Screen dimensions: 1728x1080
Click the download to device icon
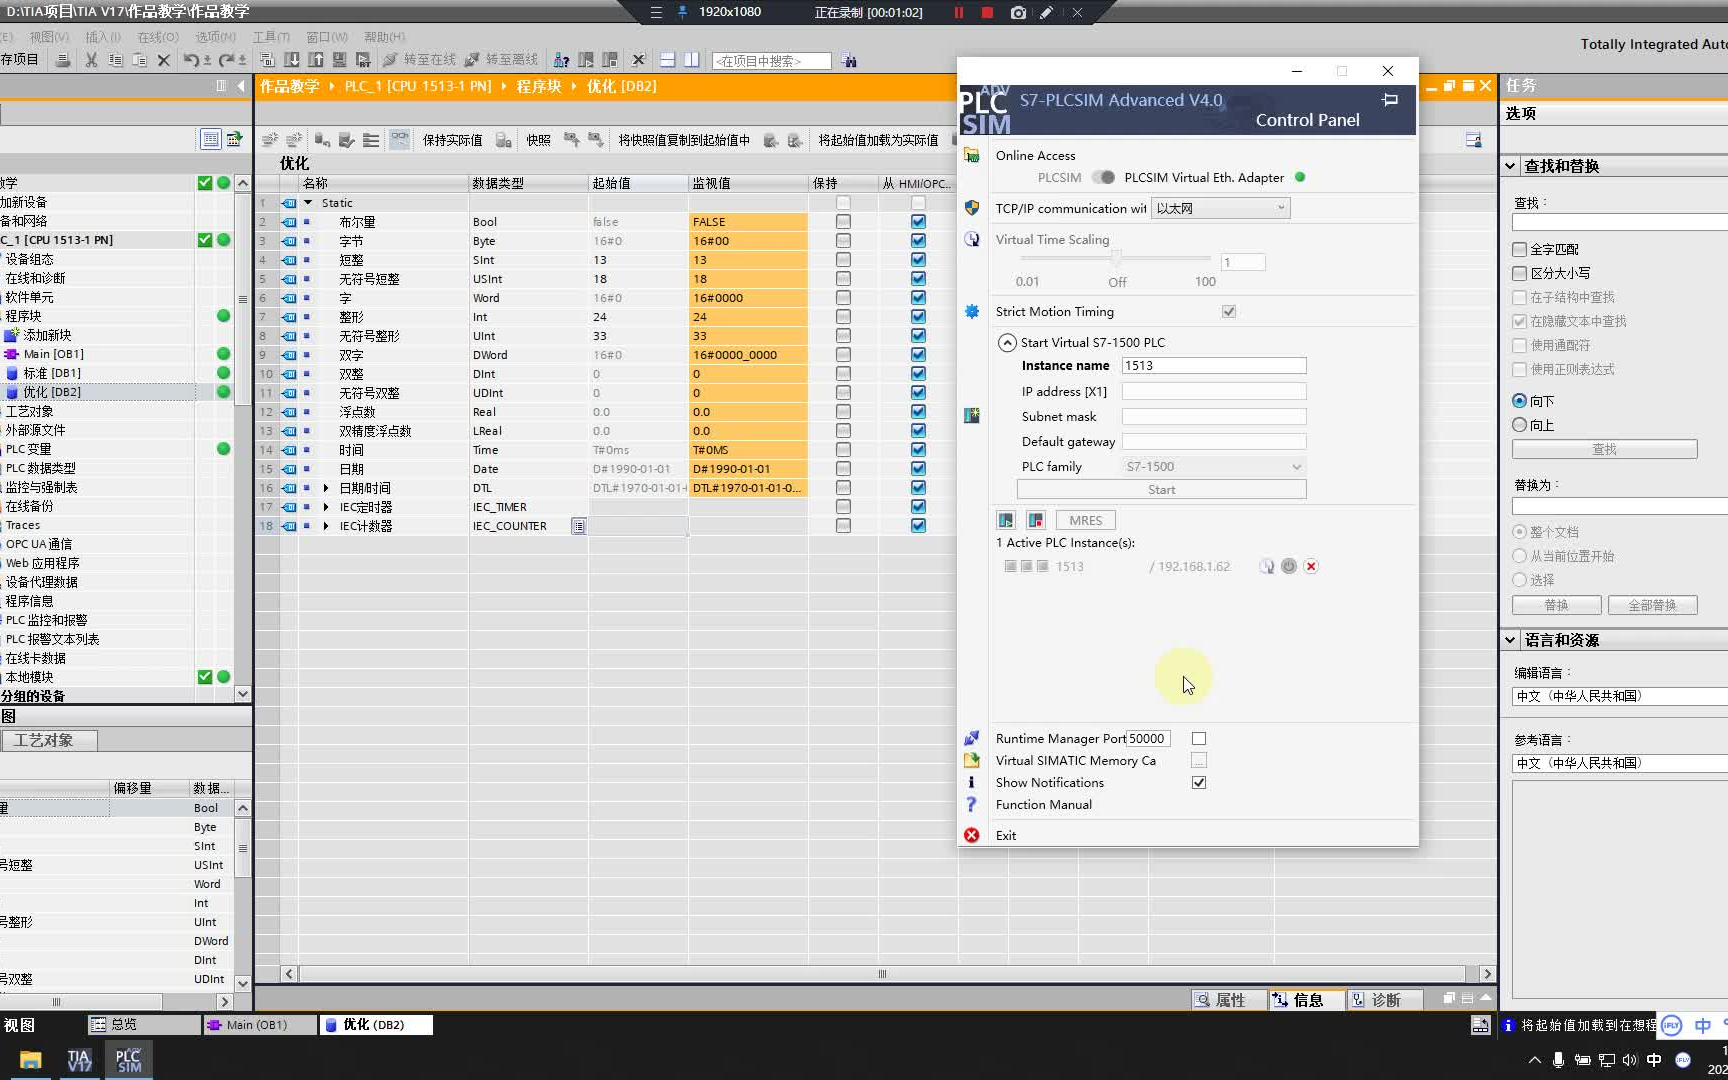tap(292, 60)
